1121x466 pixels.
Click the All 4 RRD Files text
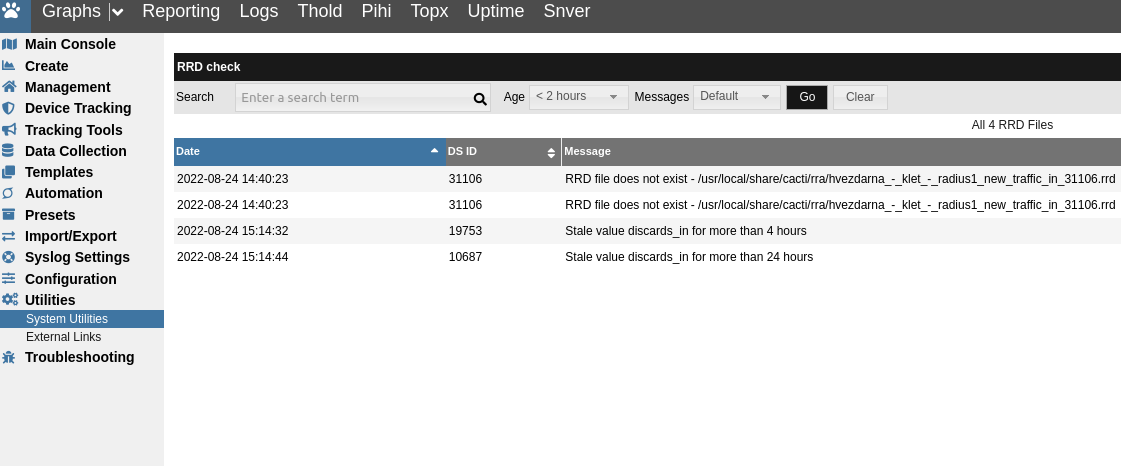point(1012,125)
